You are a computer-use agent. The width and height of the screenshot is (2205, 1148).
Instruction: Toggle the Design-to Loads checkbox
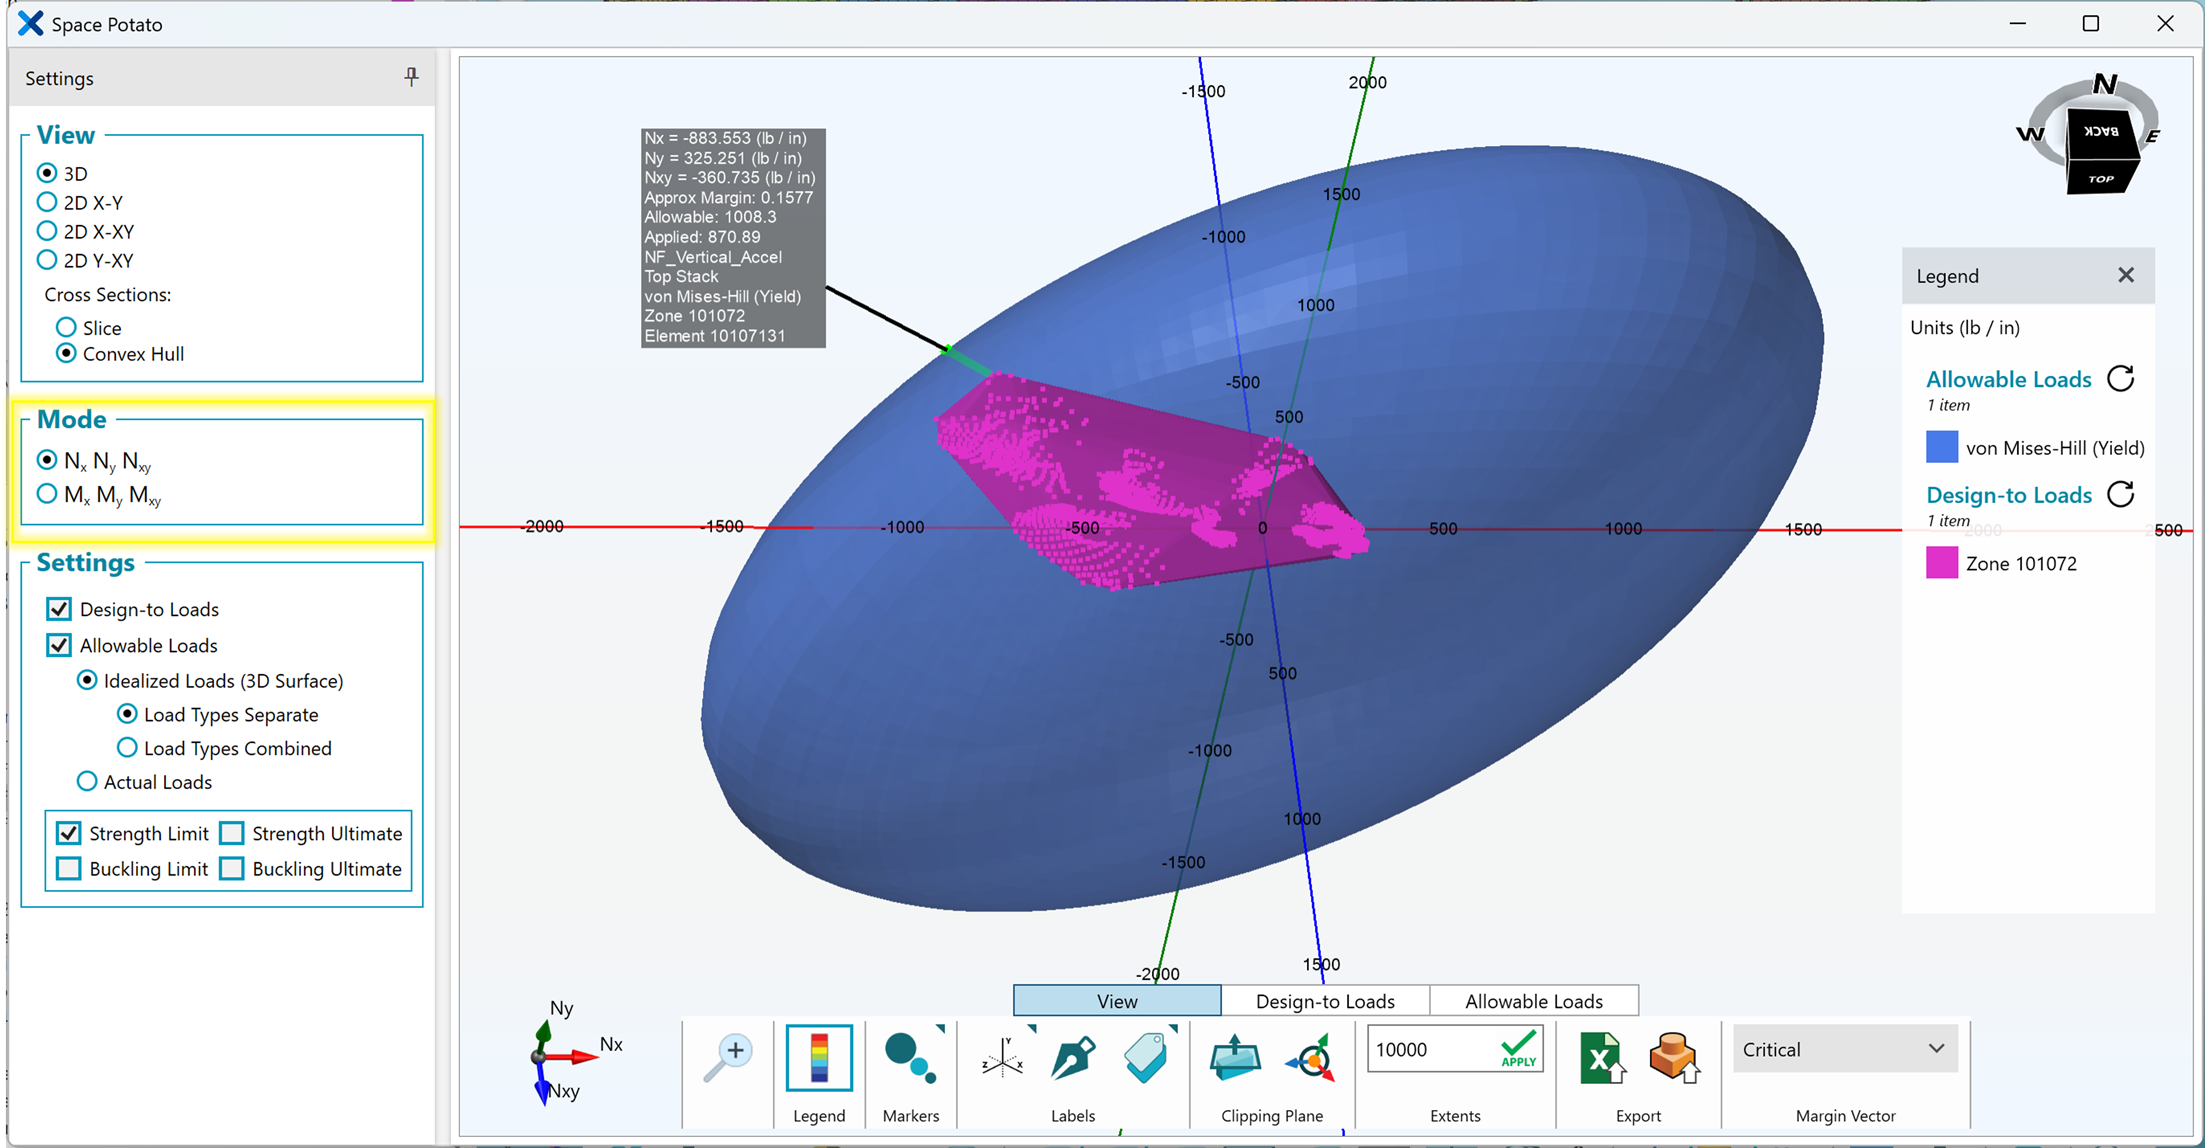(x=59, y=609)
